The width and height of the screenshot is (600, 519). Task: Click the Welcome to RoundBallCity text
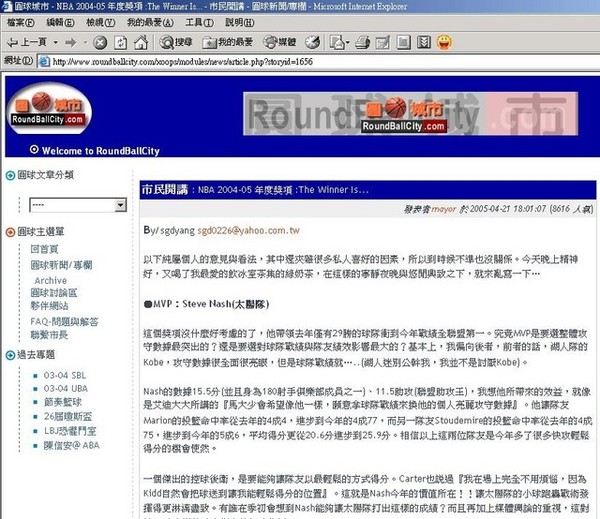click(x=101, y=150)
